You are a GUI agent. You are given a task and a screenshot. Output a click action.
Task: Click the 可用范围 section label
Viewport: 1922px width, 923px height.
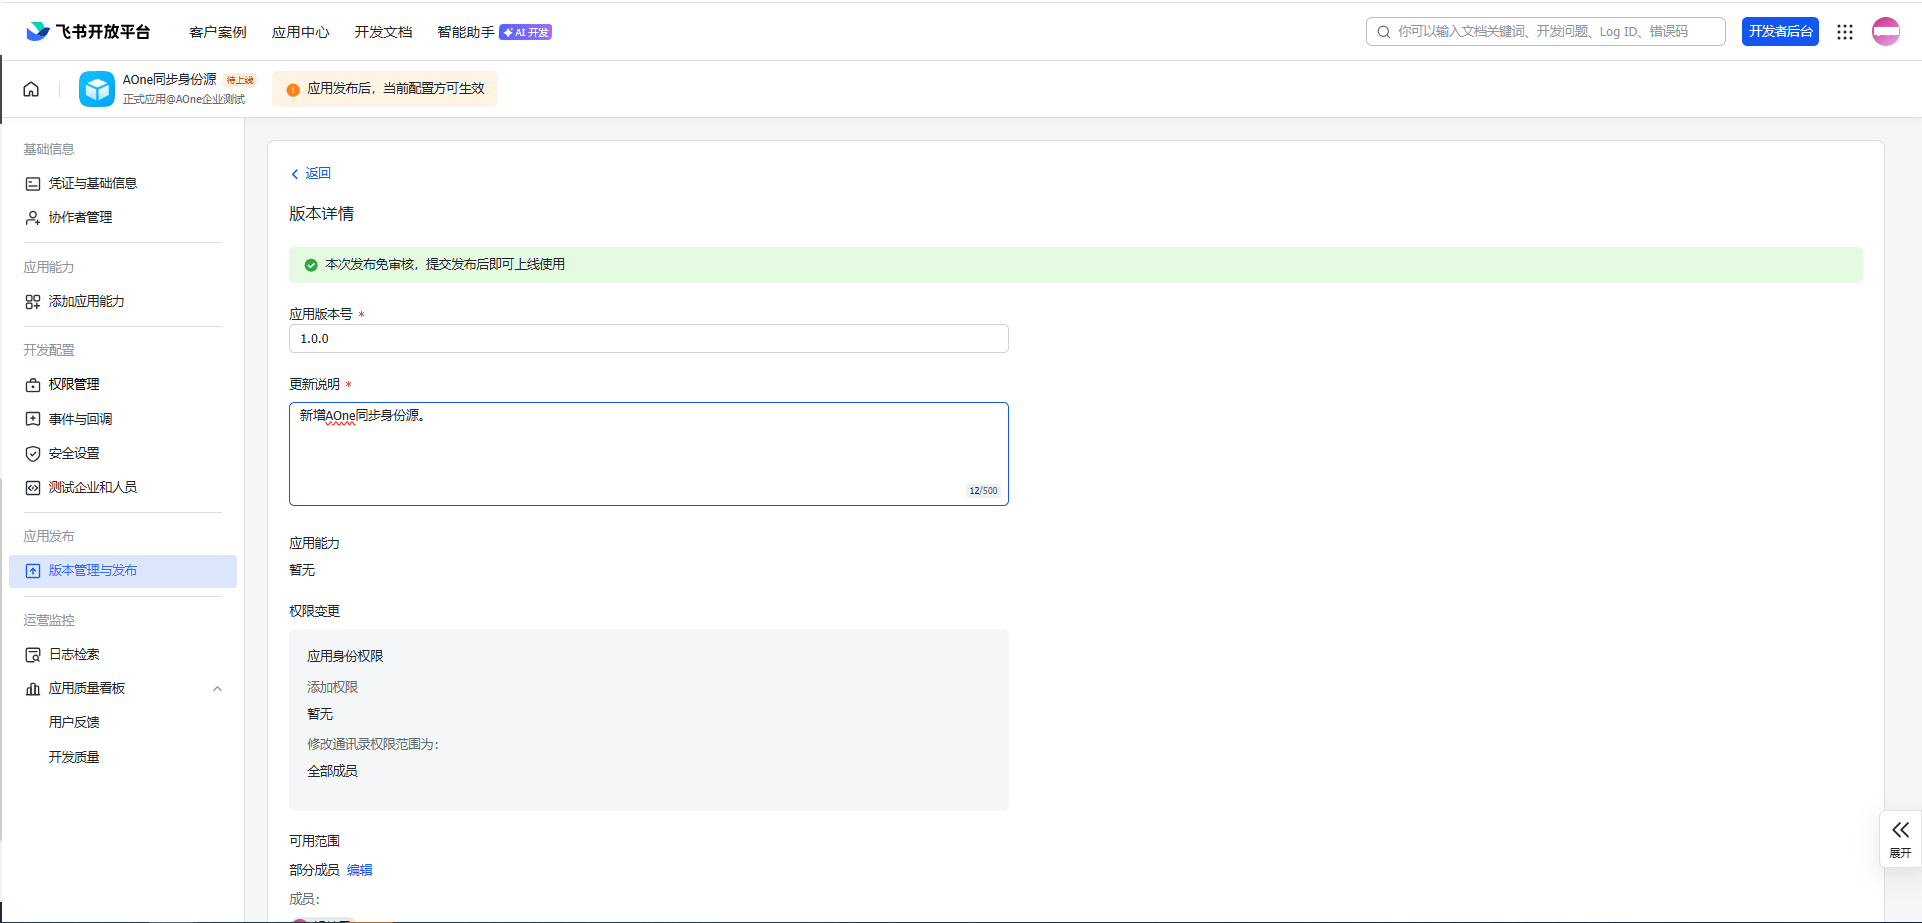point(314,841)
